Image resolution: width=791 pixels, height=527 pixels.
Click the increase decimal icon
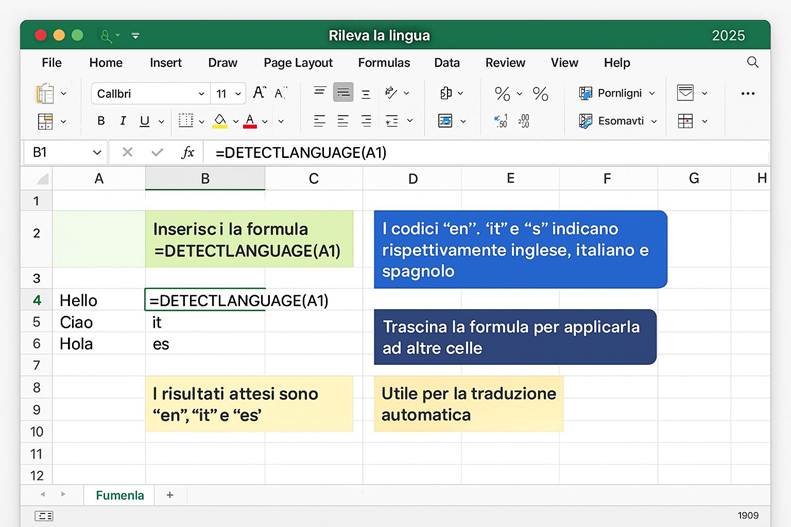pos(501,121)
